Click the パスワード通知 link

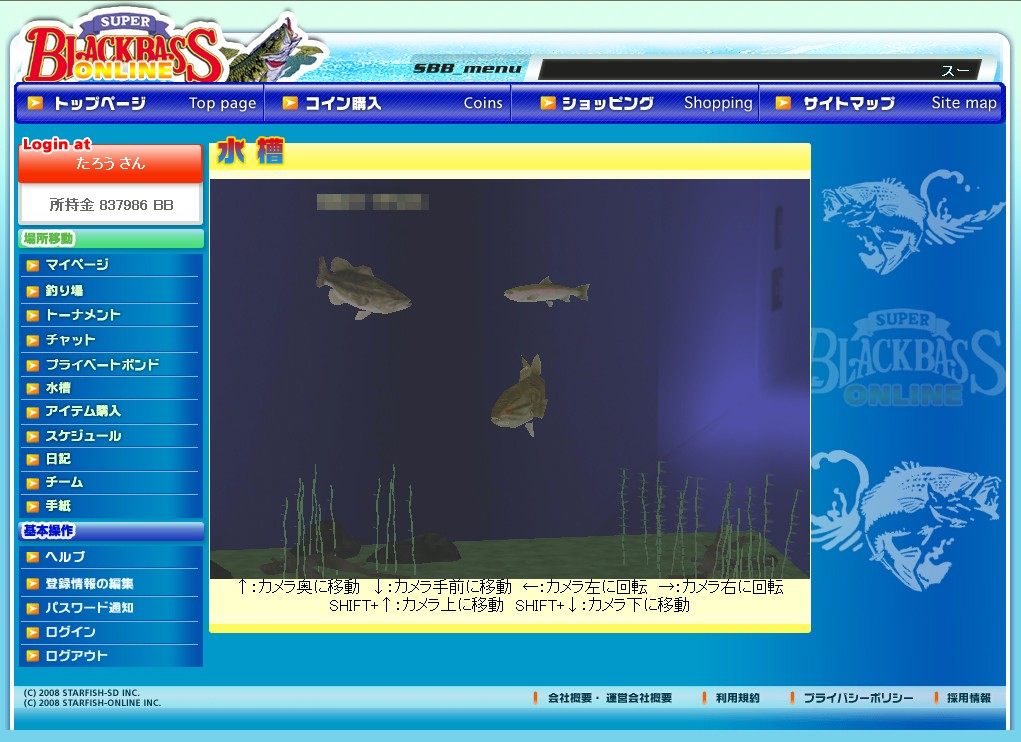pos(89,608)
